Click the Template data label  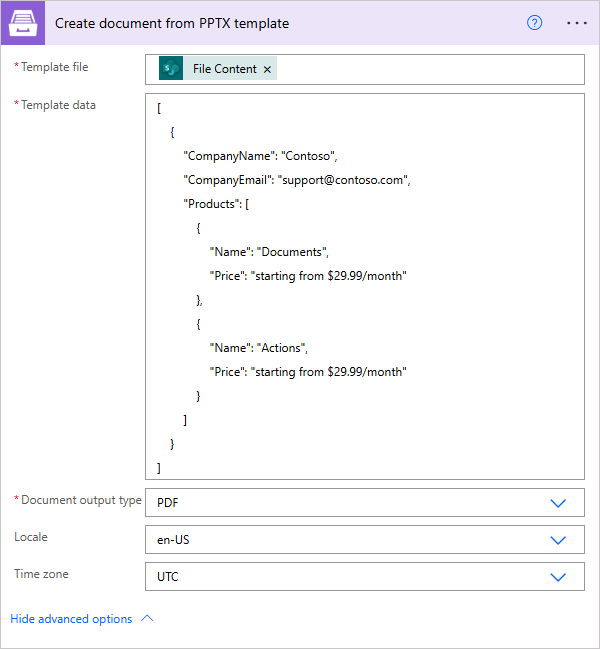point(58,105)
